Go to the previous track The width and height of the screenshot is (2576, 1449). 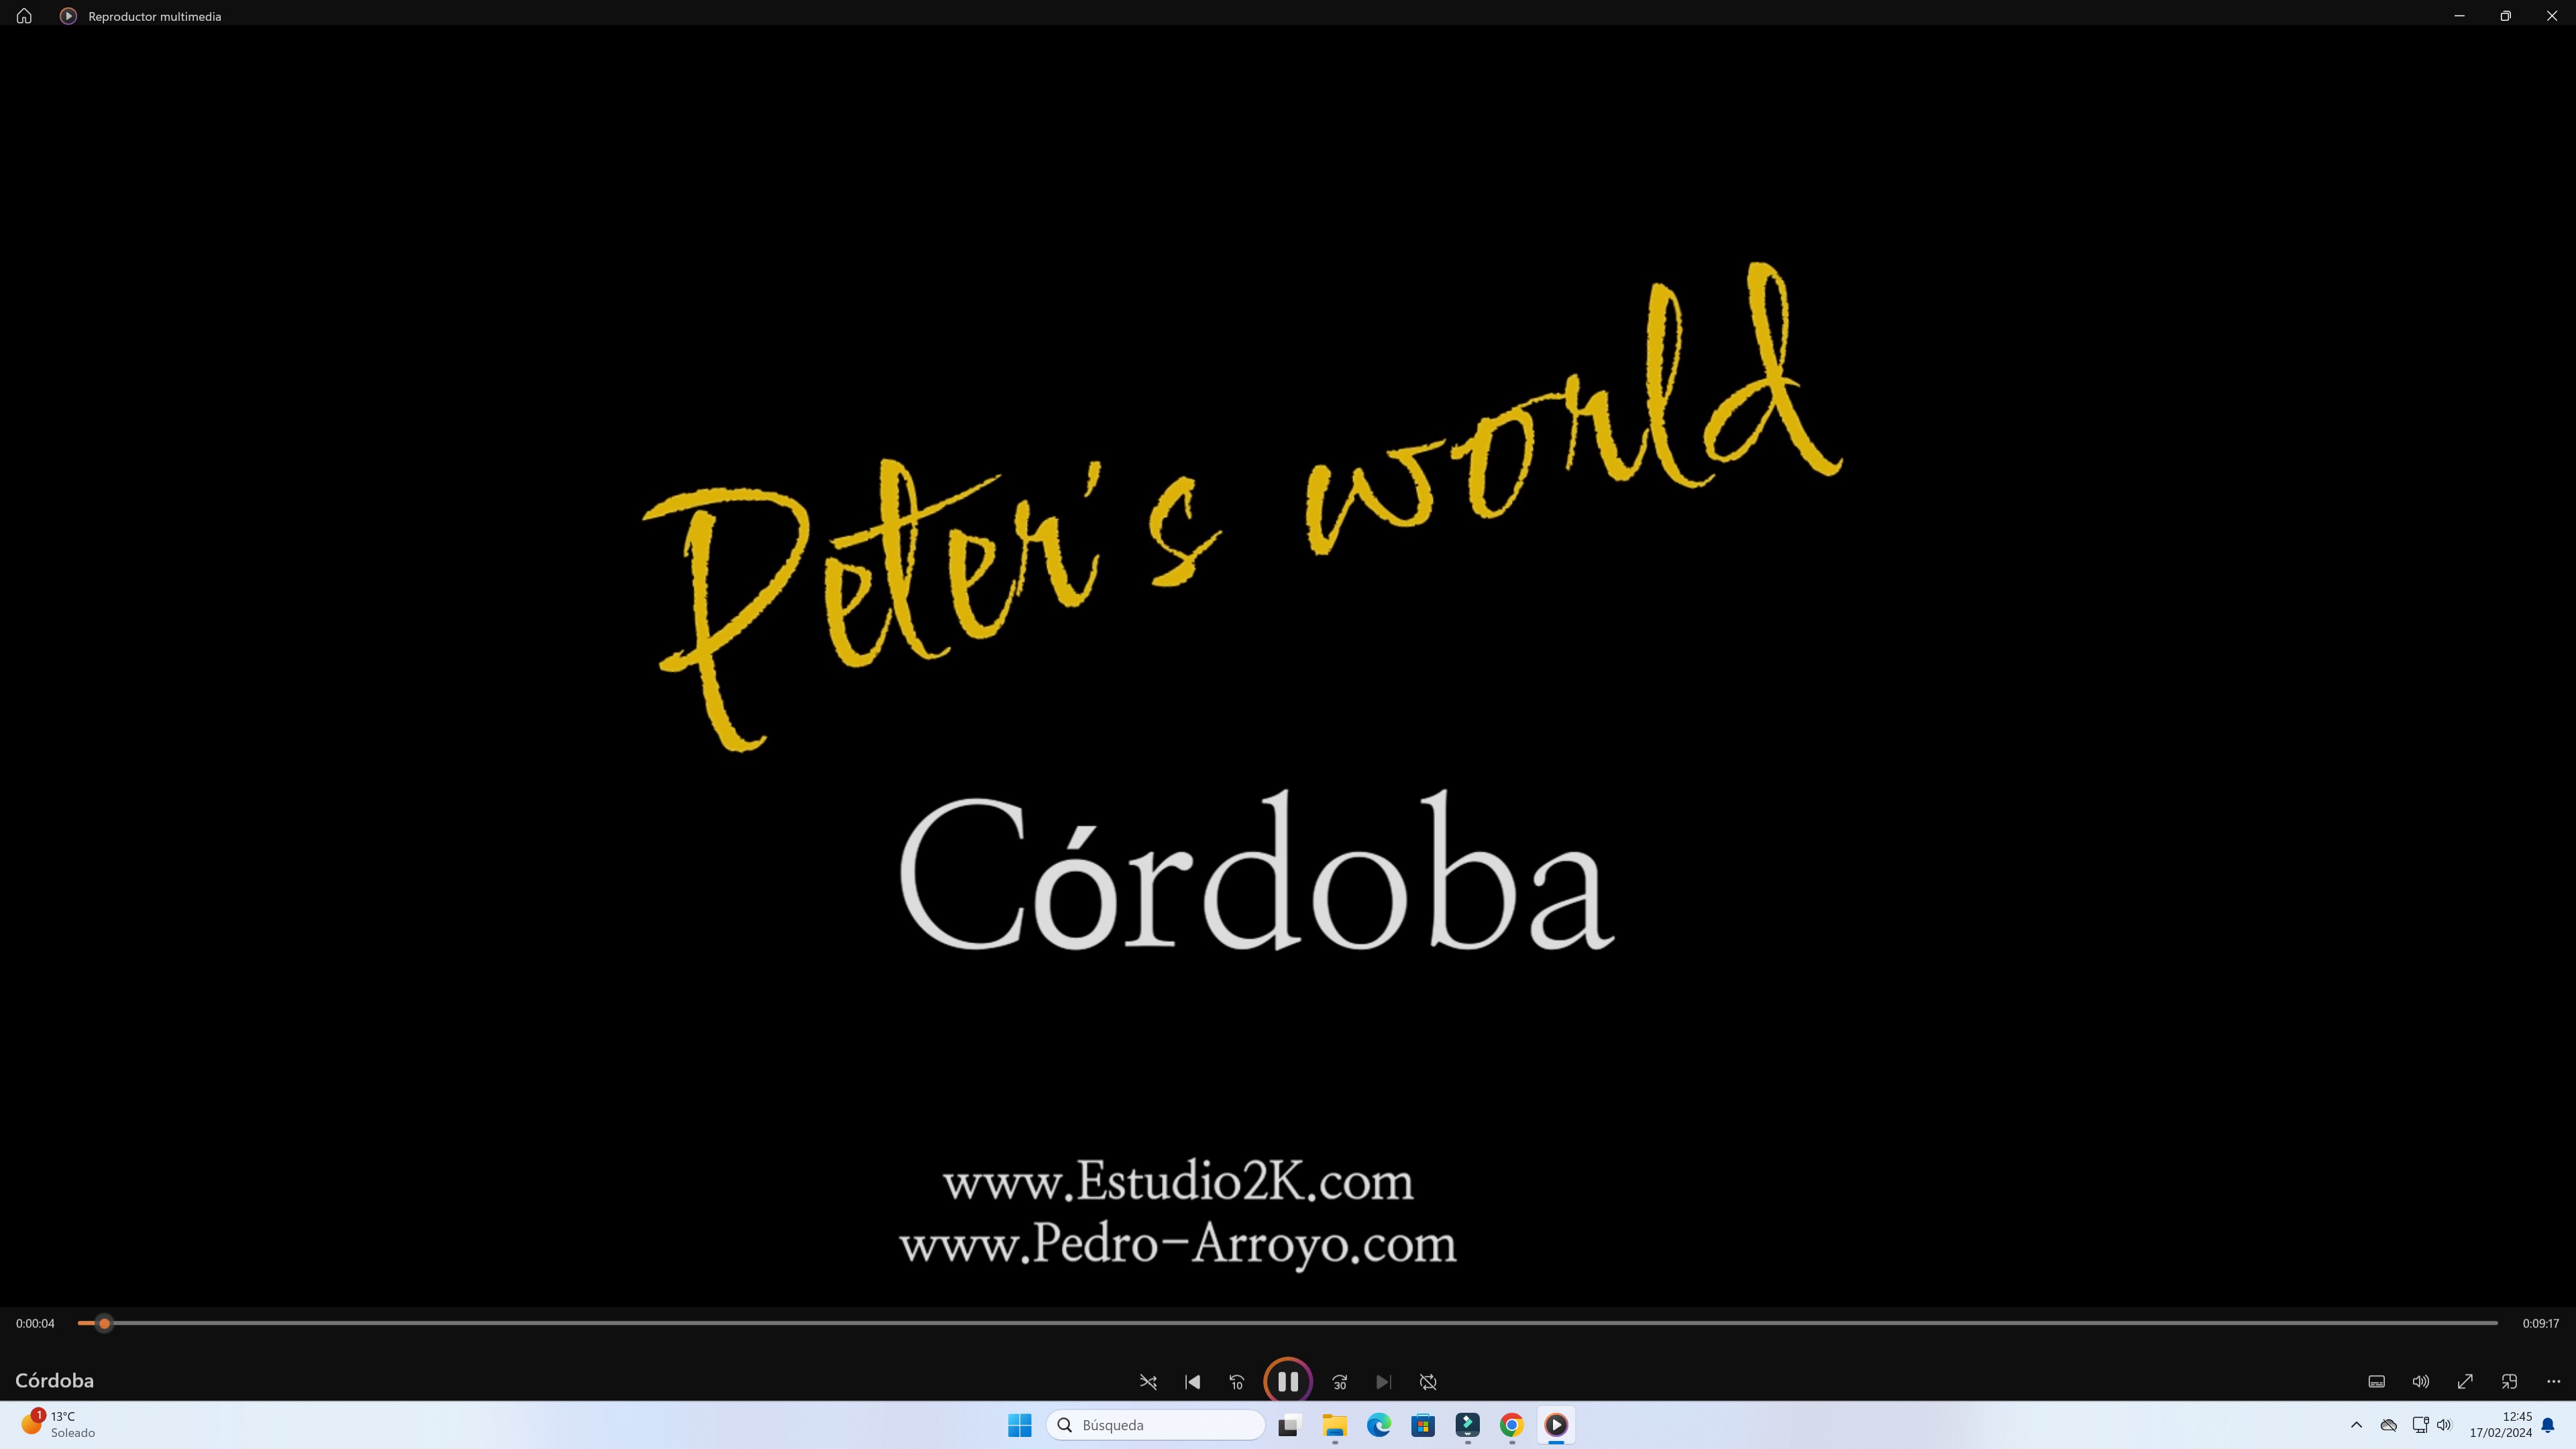coord(1192,1382)
